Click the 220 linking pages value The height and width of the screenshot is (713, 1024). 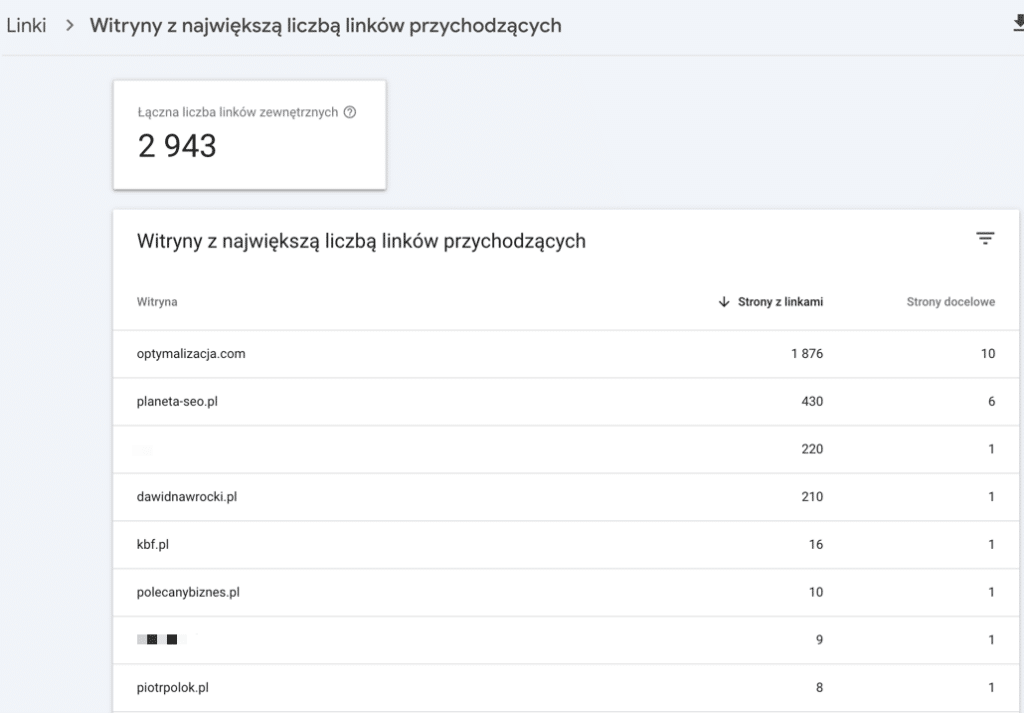[812, 449]
